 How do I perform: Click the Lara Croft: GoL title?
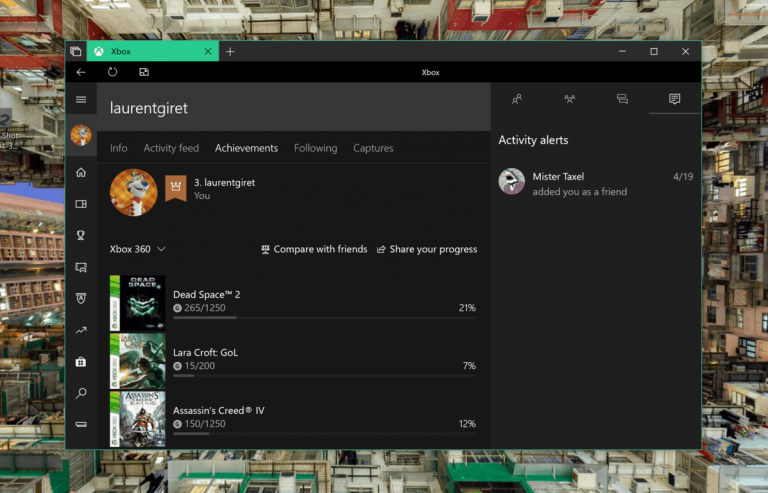(x=205, y=352)
